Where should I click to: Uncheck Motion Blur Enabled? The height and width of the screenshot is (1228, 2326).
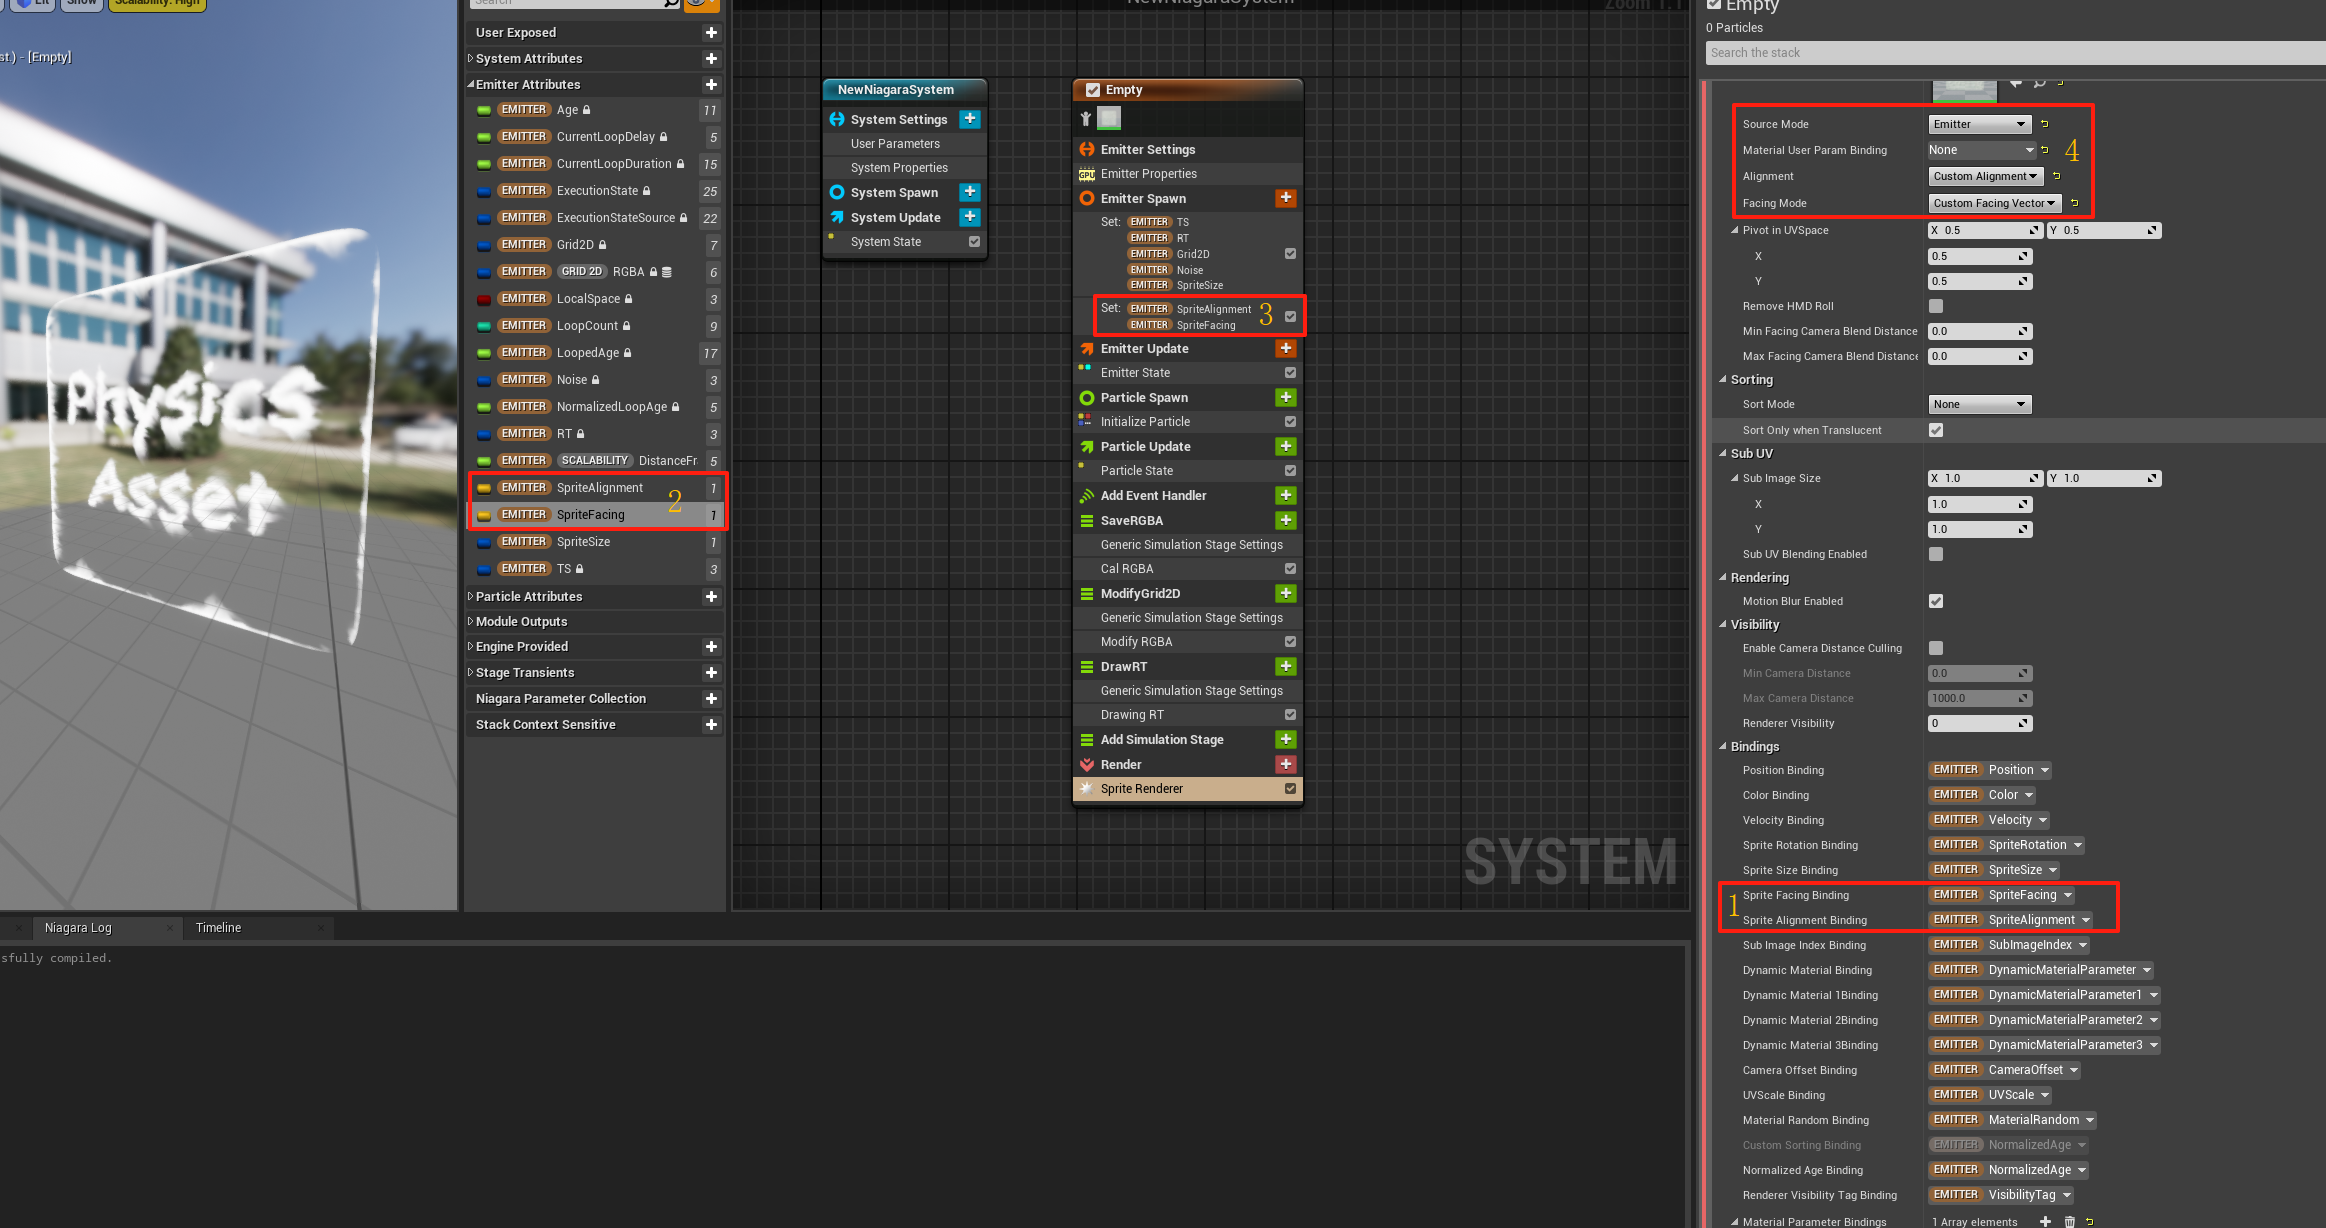tap(1936, 601)
